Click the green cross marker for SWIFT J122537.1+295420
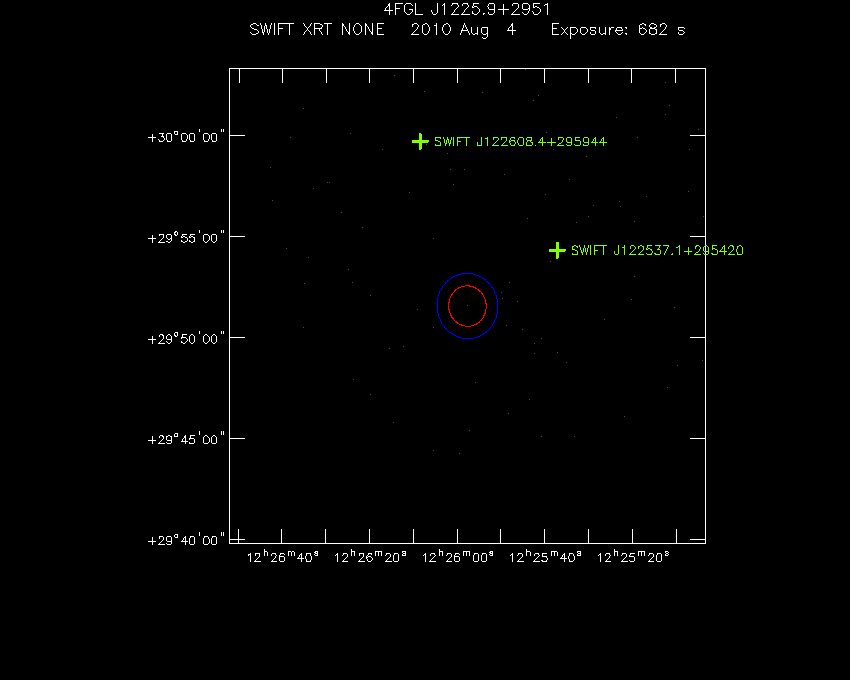The width and height of the screenshot is (850, 680). pyautogui.click(x=557, y=251)
